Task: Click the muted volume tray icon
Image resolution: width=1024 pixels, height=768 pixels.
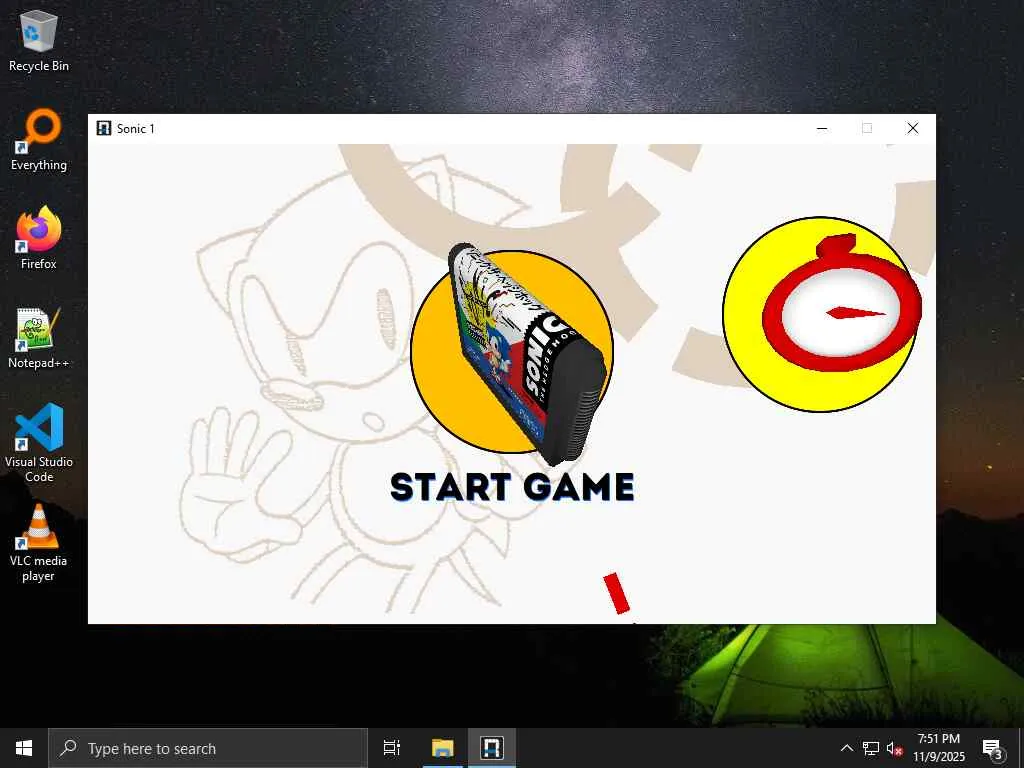Action: pos(895,748)
